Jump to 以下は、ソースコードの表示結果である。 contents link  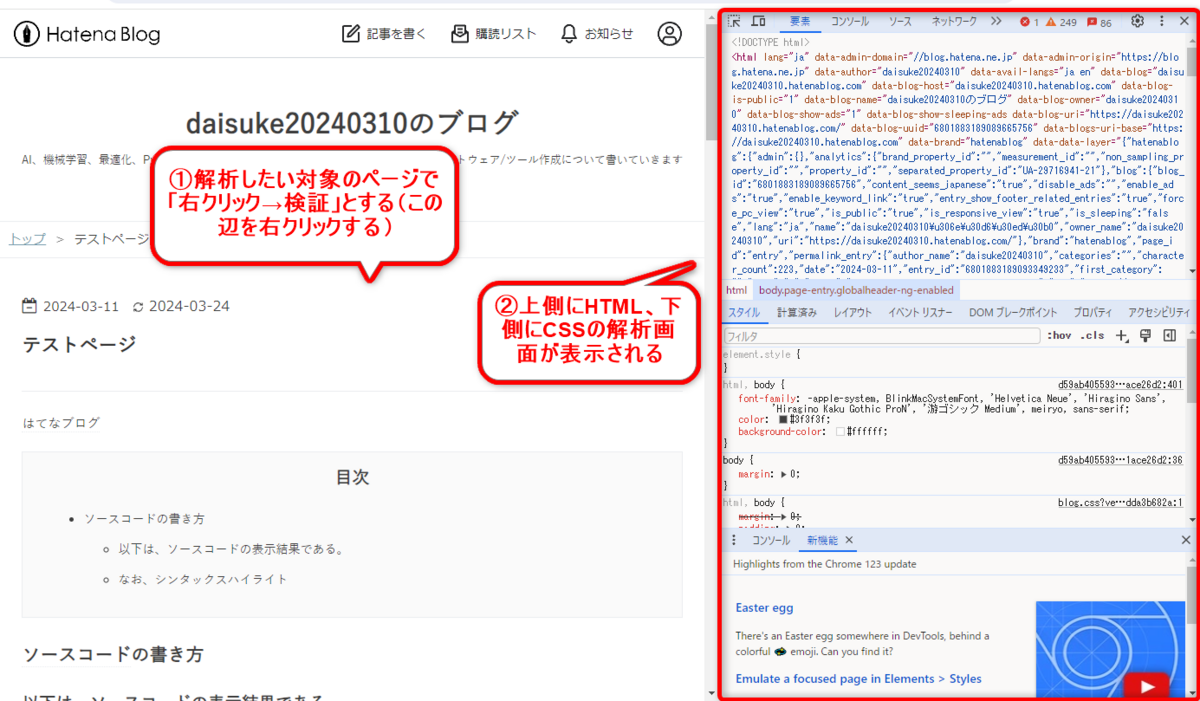click(x=231, y=549)
